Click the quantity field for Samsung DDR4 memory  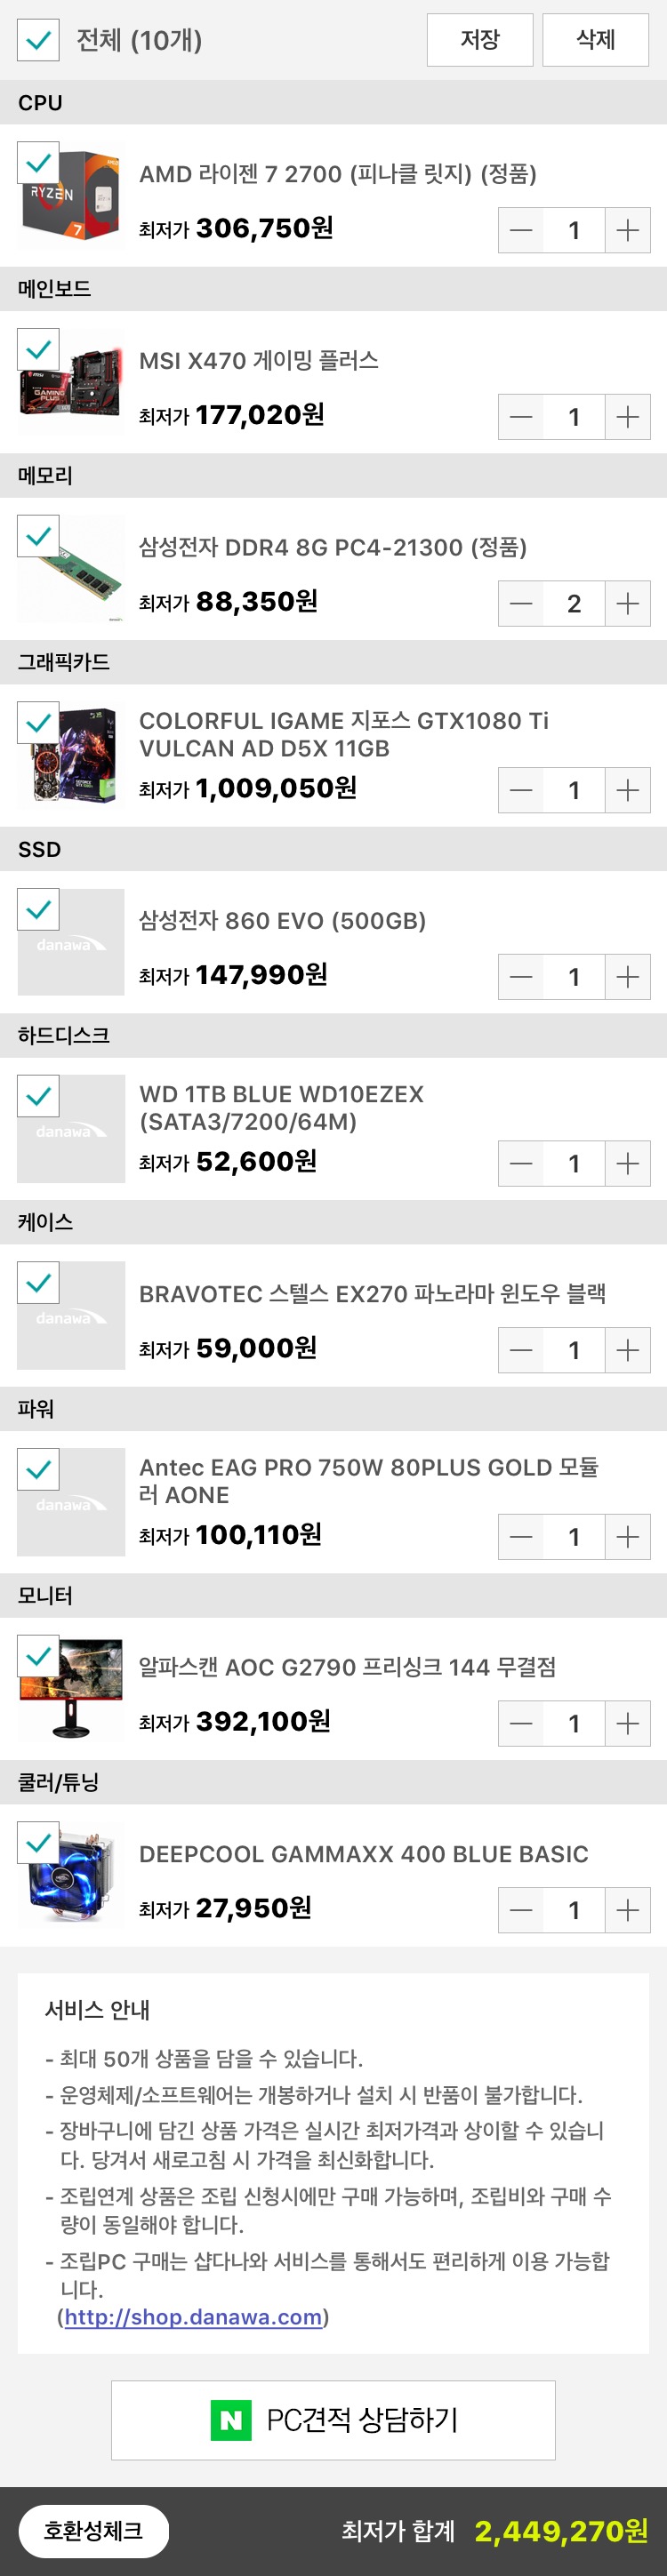pyautogui.click(x=574, y=603)
